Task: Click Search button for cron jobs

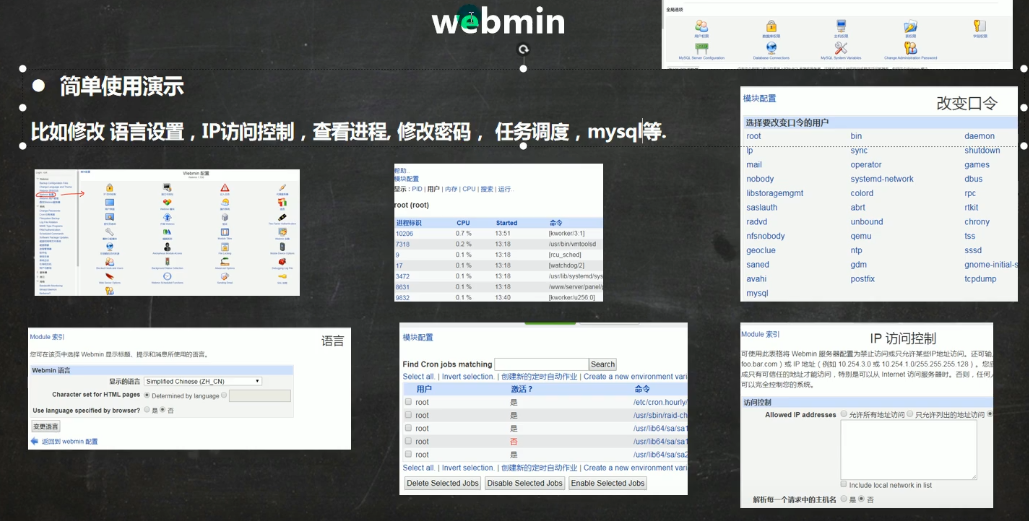Action: tap(602, 364)
